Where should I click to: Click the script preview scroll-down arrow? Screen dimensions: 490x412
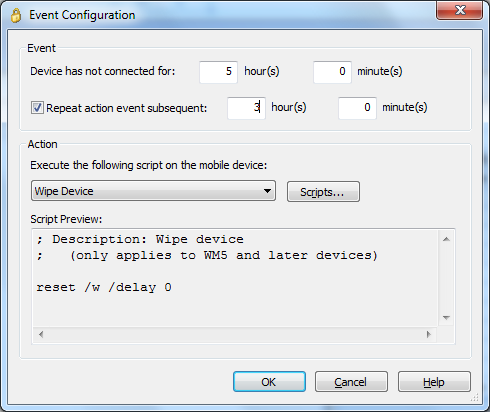tap(446, 318)
